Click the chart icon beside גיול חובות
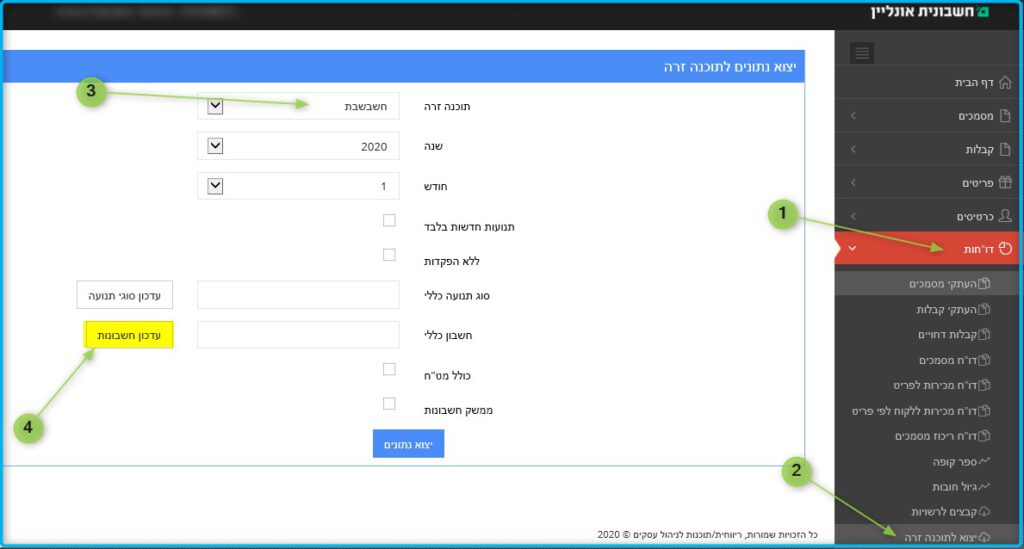1024x549 pixels. coord(984,486)
